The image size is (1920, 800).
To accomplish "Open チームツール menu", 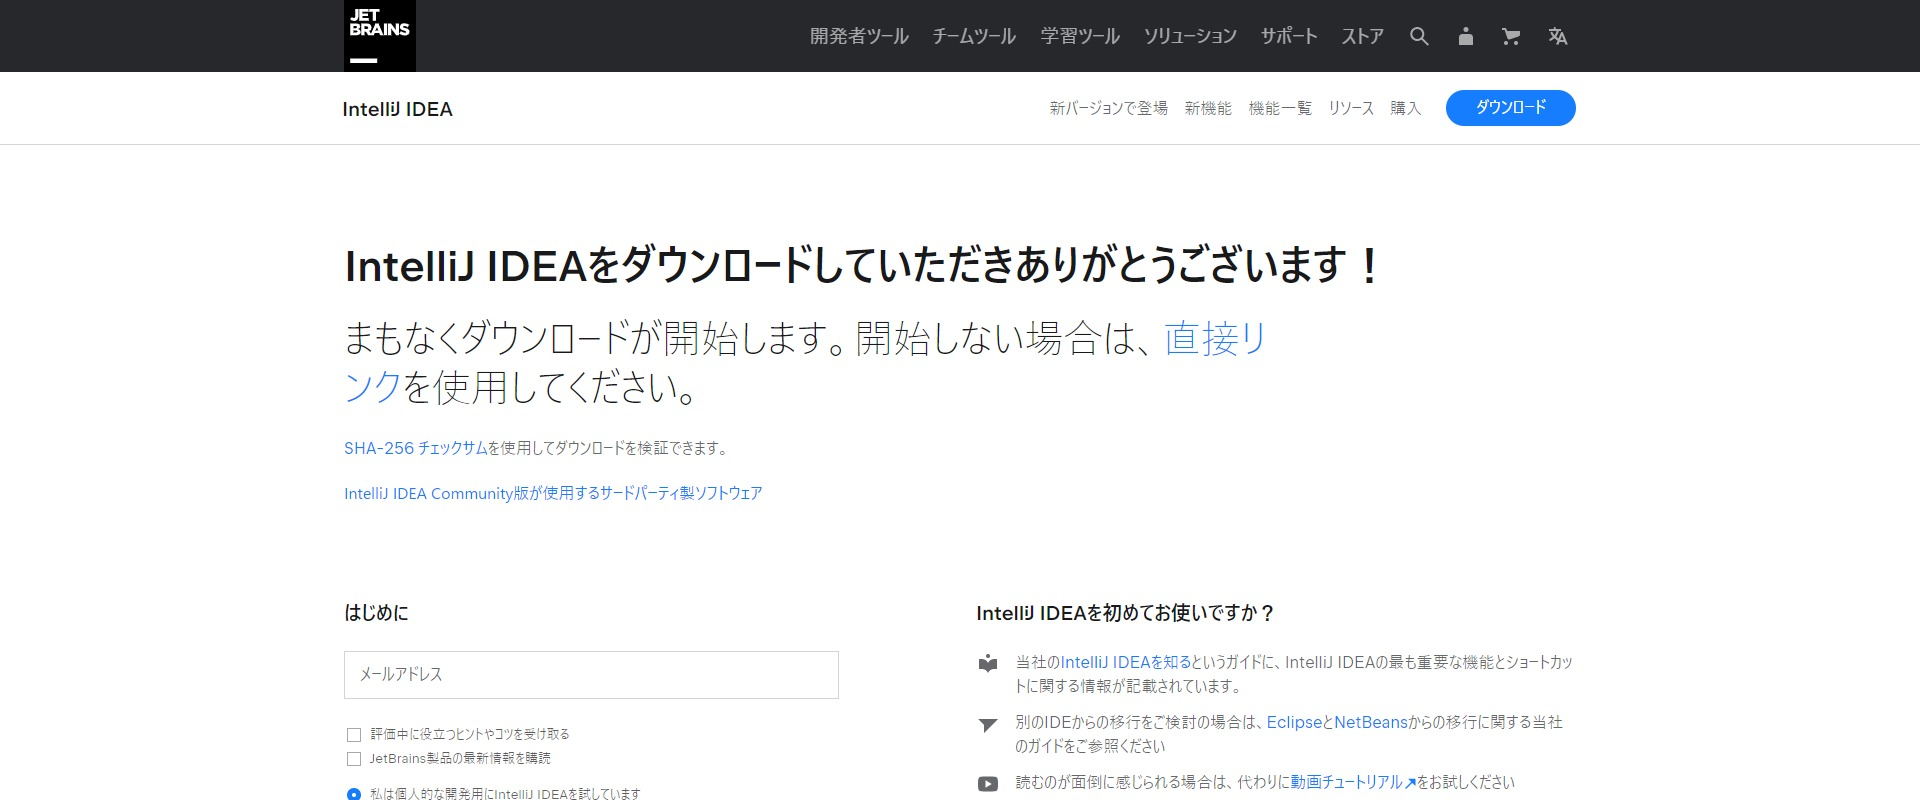I will pos(974,37).
